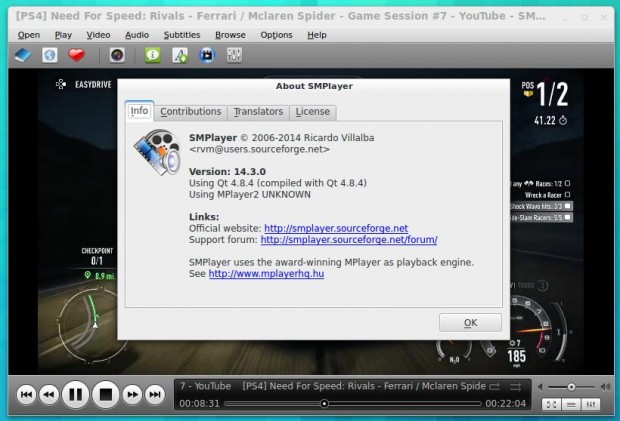Open the official website sourceforge link

(x=336, y=228)
